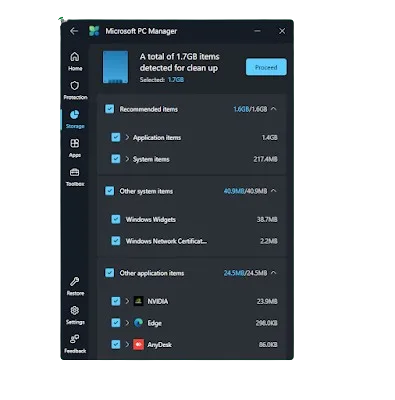Uncheck the NVIDIA checkbox
Screen dimensions: 395x400
(115, 301)
